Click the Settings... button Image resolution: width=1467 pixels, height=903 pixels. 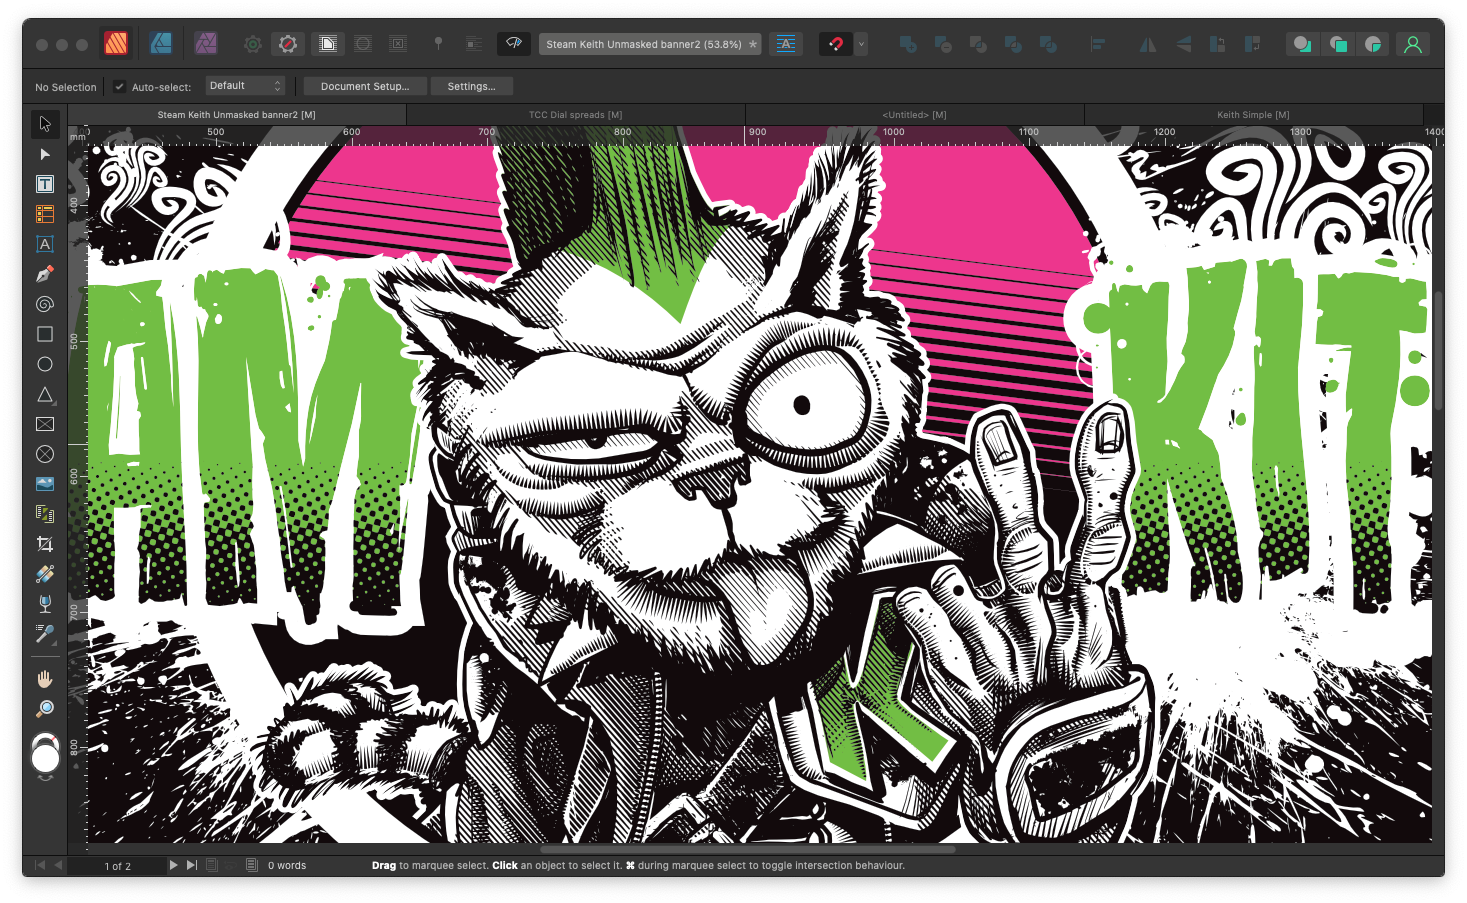pos(471,86)
